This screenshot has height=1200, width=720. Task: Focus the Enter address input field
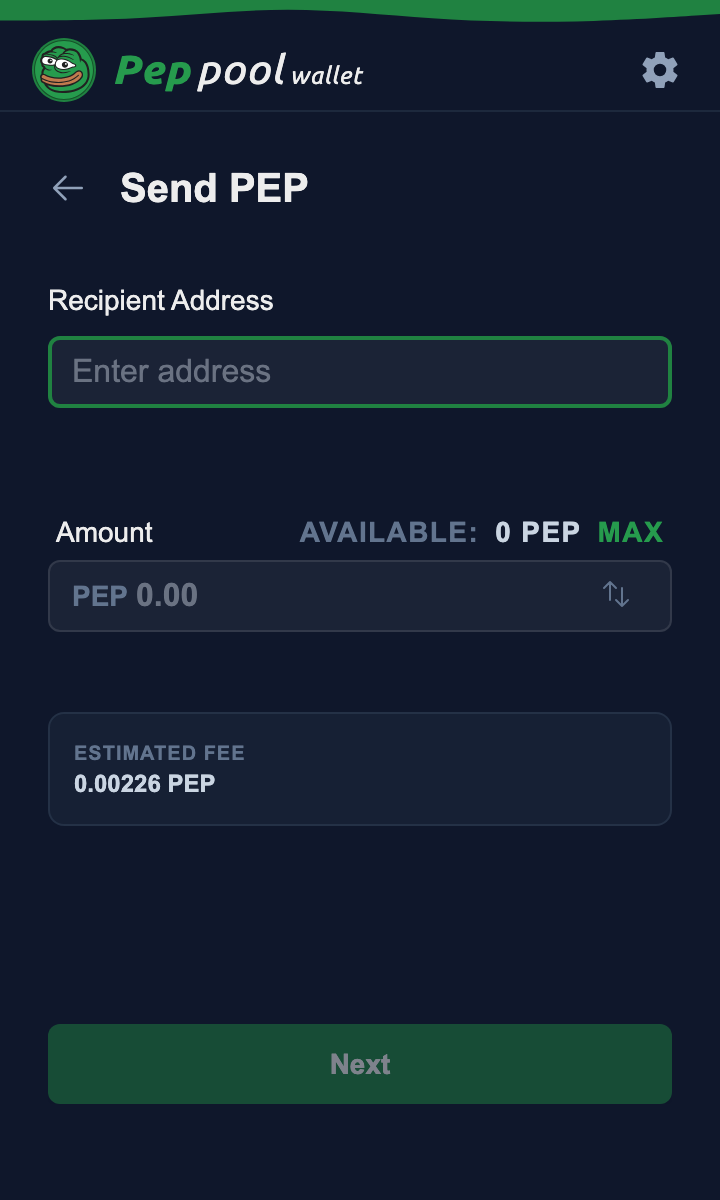click(x=360, y=372)
